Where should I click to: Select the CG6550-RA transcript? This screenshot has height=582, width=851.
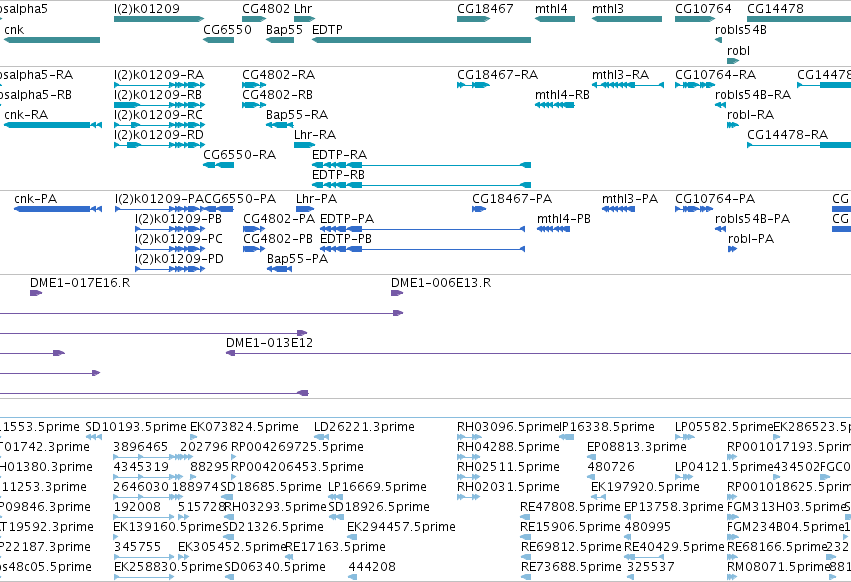pyautogui.click(x=219, y=166)
